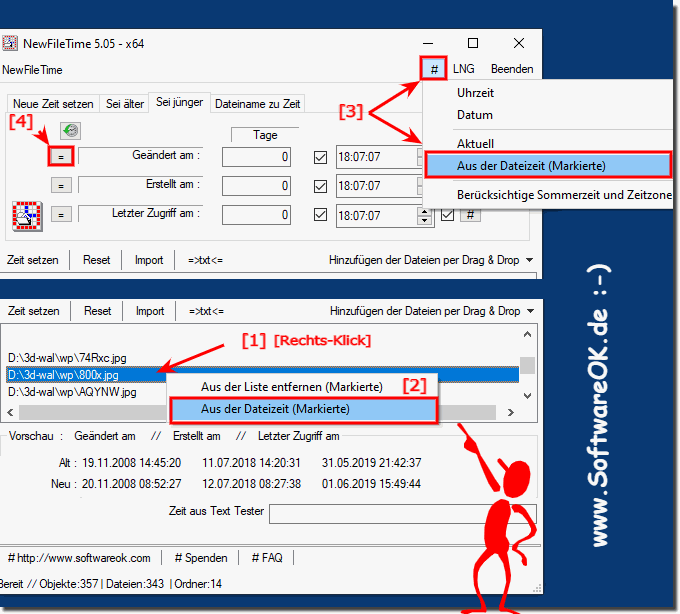Click the NewFileTime app icon in title bar
Image resolution: width=680 pixels, height=614 pixels.
click(x=9, y=43)
